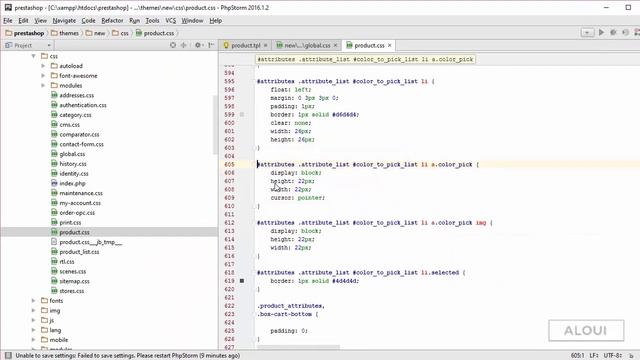Click the mobile folder icon
The height and width of the screenshot is (360, 640).
[x=44, y=340]
